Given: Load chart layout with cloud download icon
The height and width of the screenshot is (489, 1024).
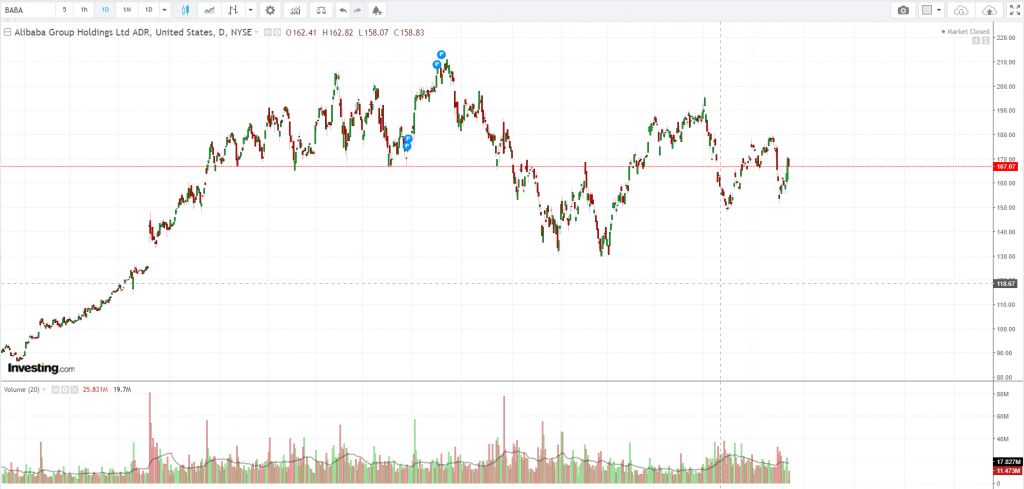Looking at the screenshot, I should coord(961,10).
